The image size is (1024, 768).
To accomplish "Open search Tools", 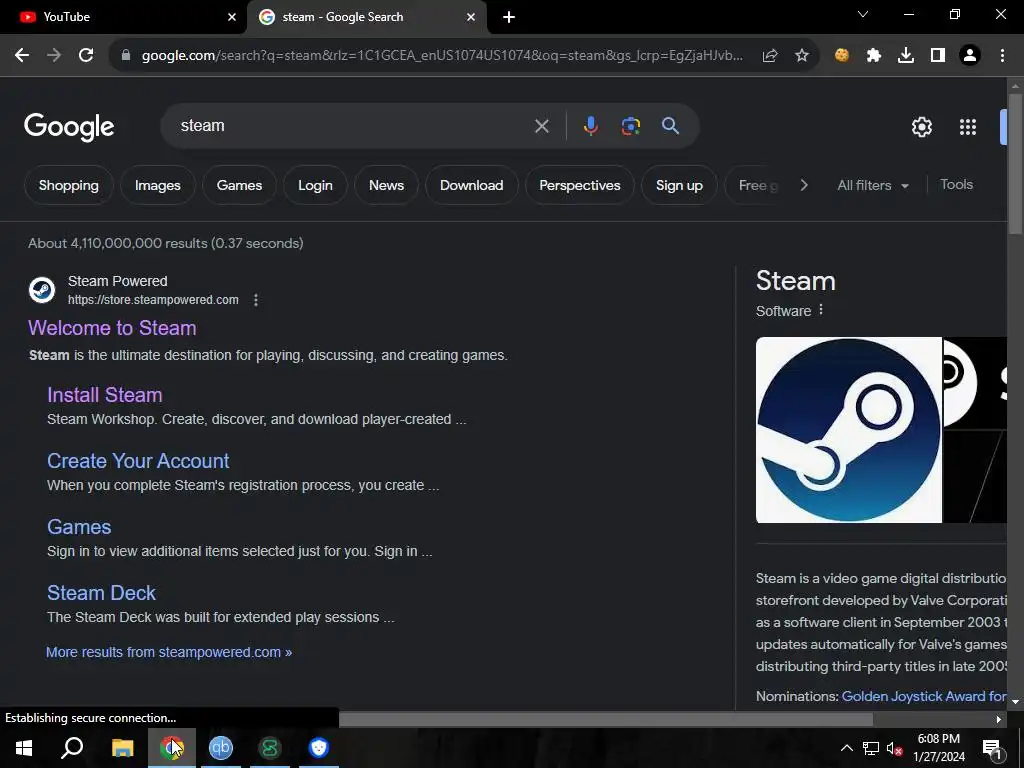I will pos(956,185).
